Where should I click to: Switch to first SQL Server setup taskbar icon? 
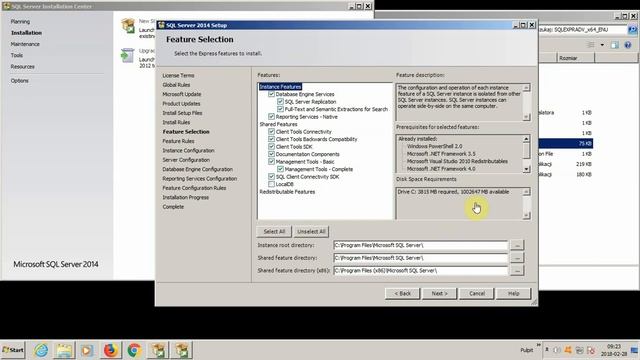click(x=158, y=350)
